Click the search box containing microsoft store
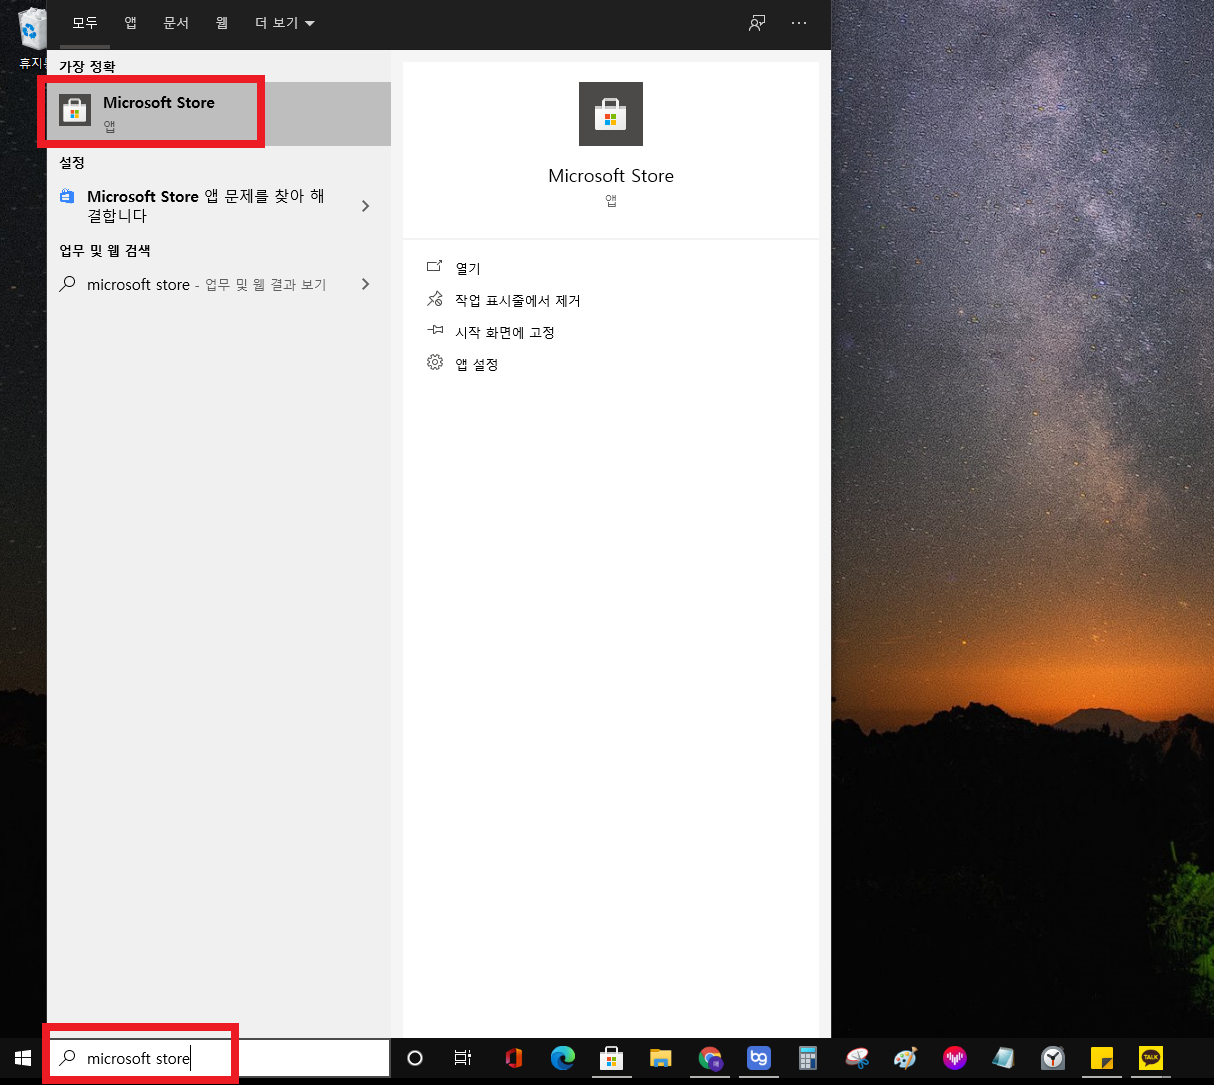 click(219, 1058)
